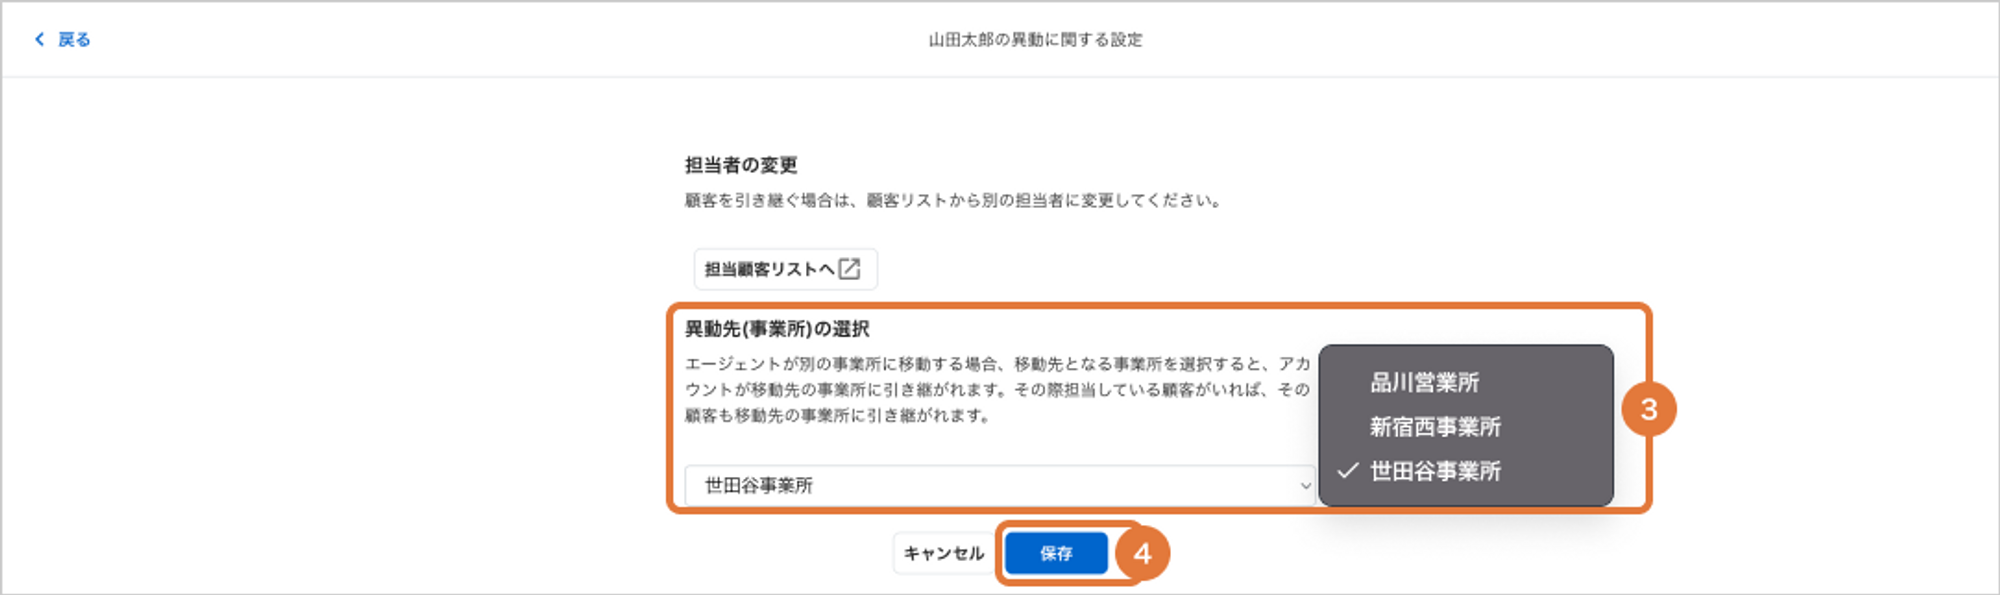Click the 担当者の変更 heading

(741, 165)
